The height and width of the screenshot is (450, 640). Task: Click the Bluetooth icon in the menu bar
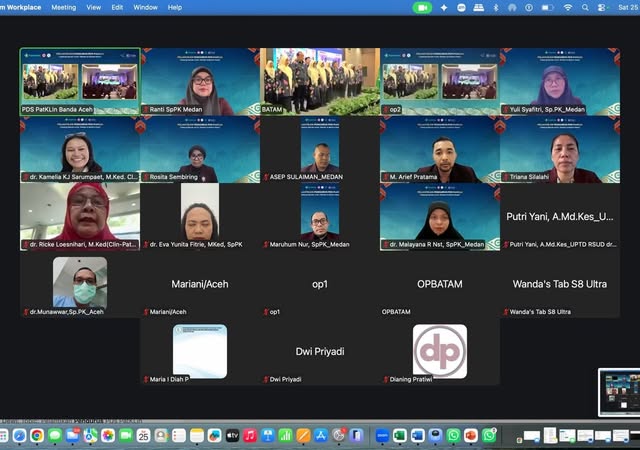[x=496, y=7]
